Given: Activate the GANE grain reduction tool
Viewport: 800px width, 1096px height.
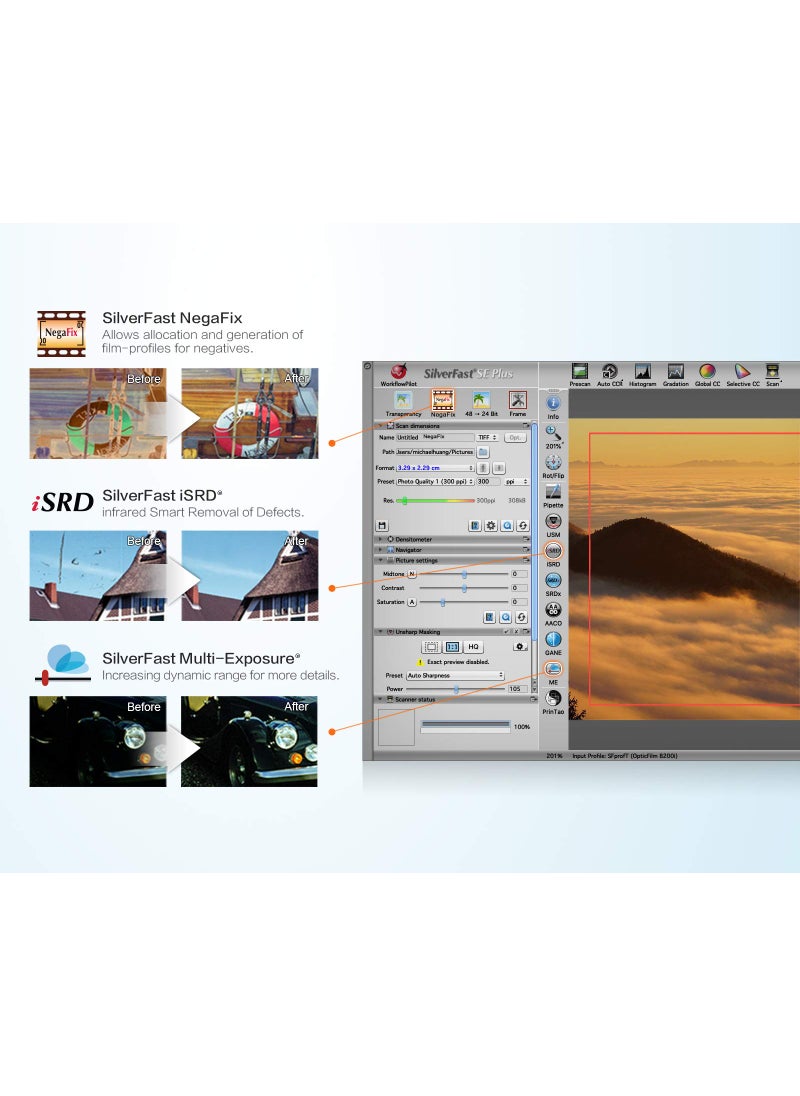Looking at the screenshot, I should (553, 643).
